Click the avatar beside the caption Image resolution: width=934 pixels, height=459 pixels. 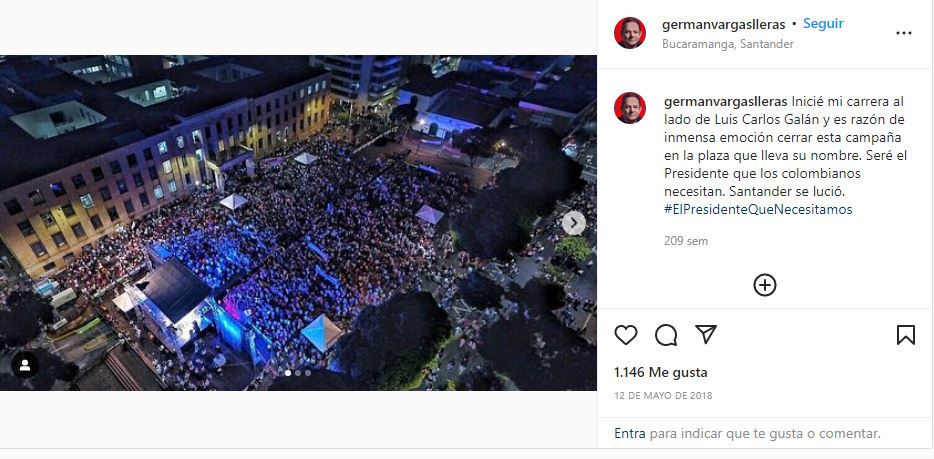630,108
